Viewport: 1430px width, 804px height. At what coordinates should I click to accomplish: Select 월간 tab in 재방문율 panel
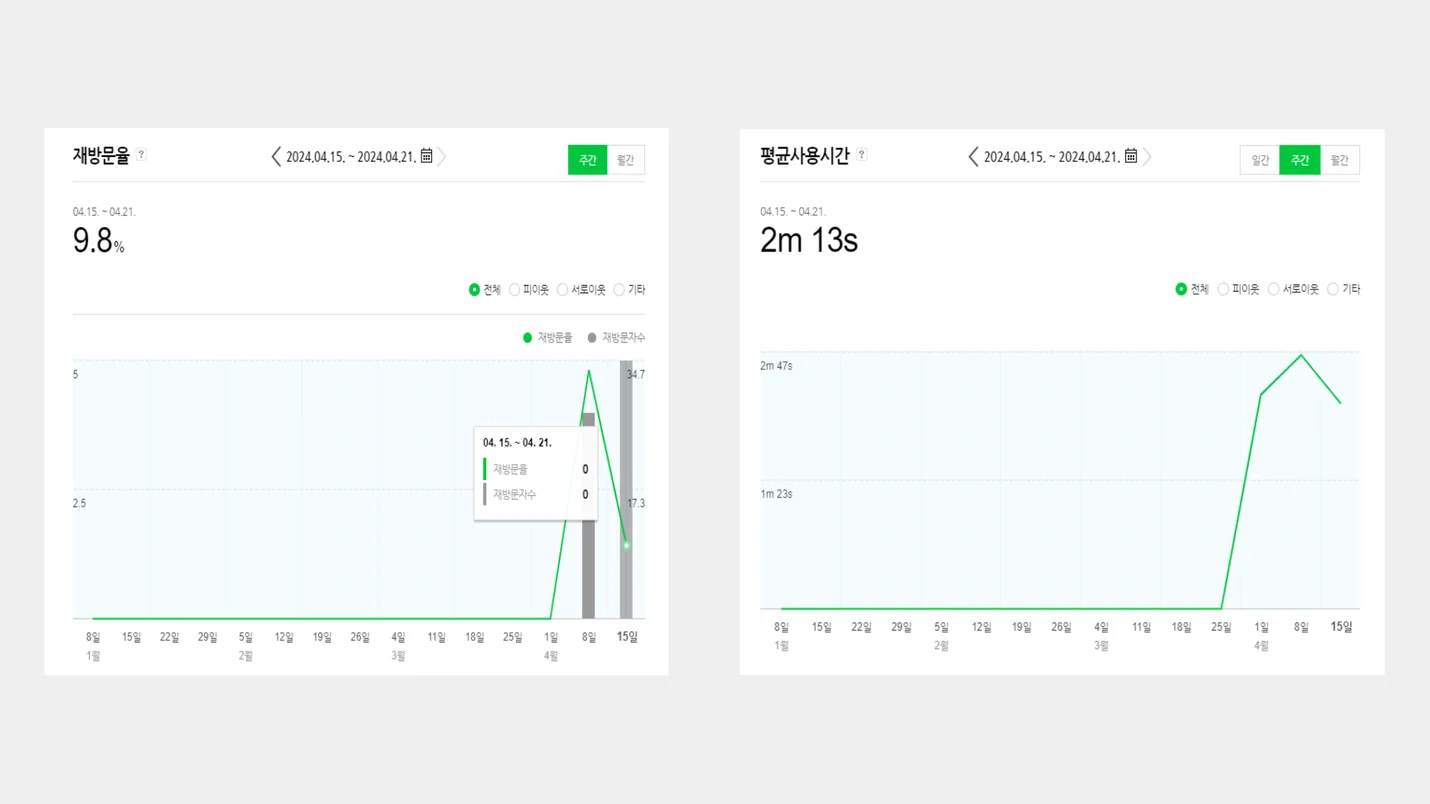click(626, 160)
